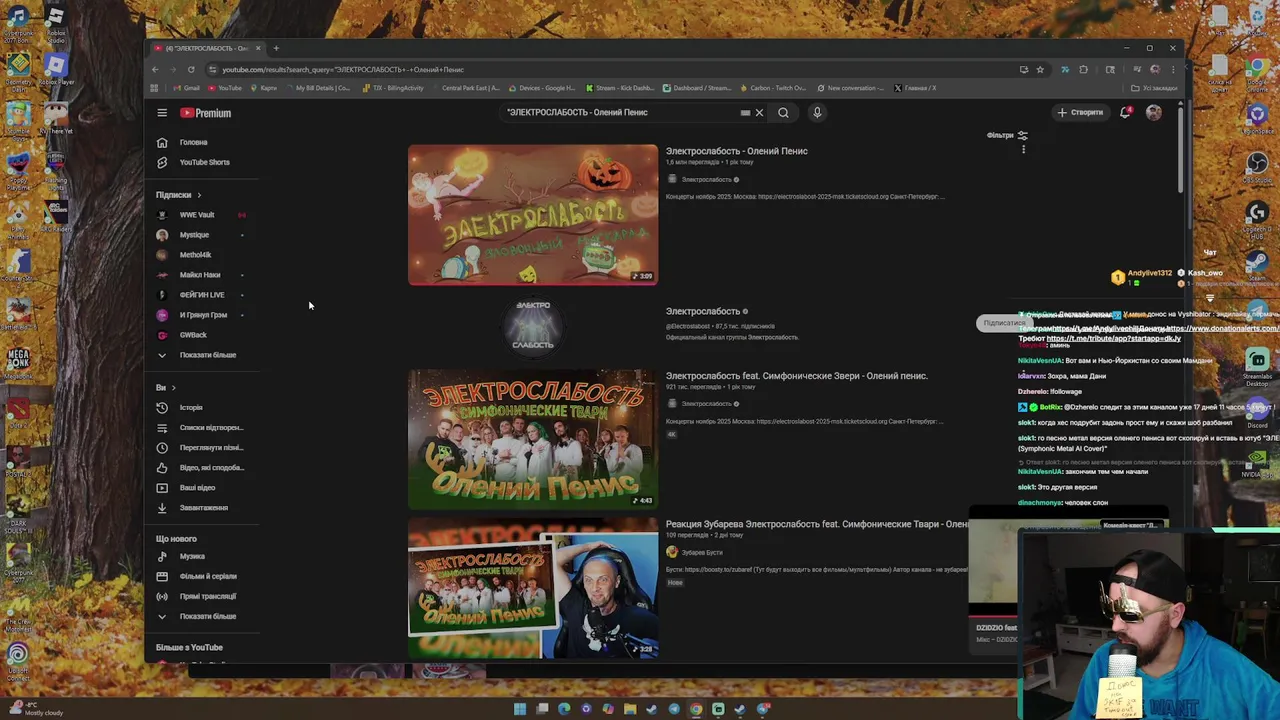Open Methol4ik subscription channel
Image resolution: width=1280 pixels, height=720 pixels.
click(x=195, y=255)
